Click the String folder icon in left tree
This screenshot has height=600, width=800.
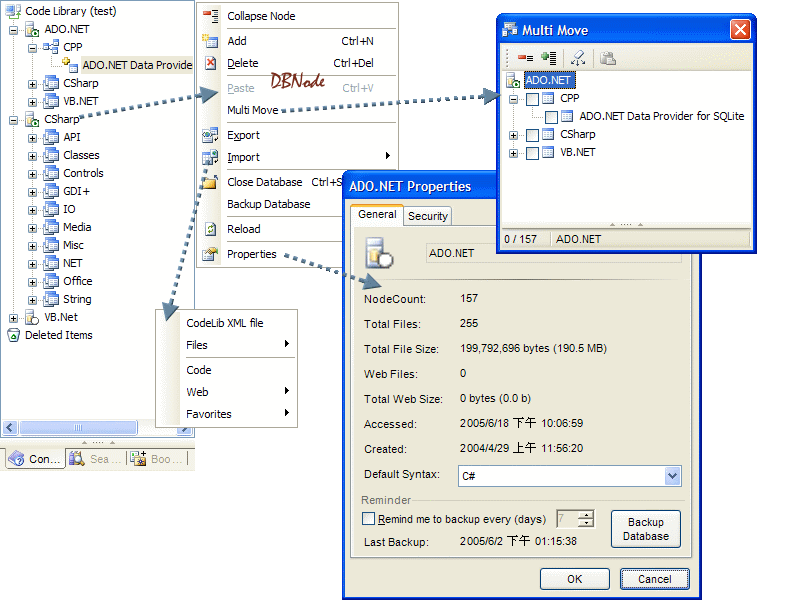51,299
